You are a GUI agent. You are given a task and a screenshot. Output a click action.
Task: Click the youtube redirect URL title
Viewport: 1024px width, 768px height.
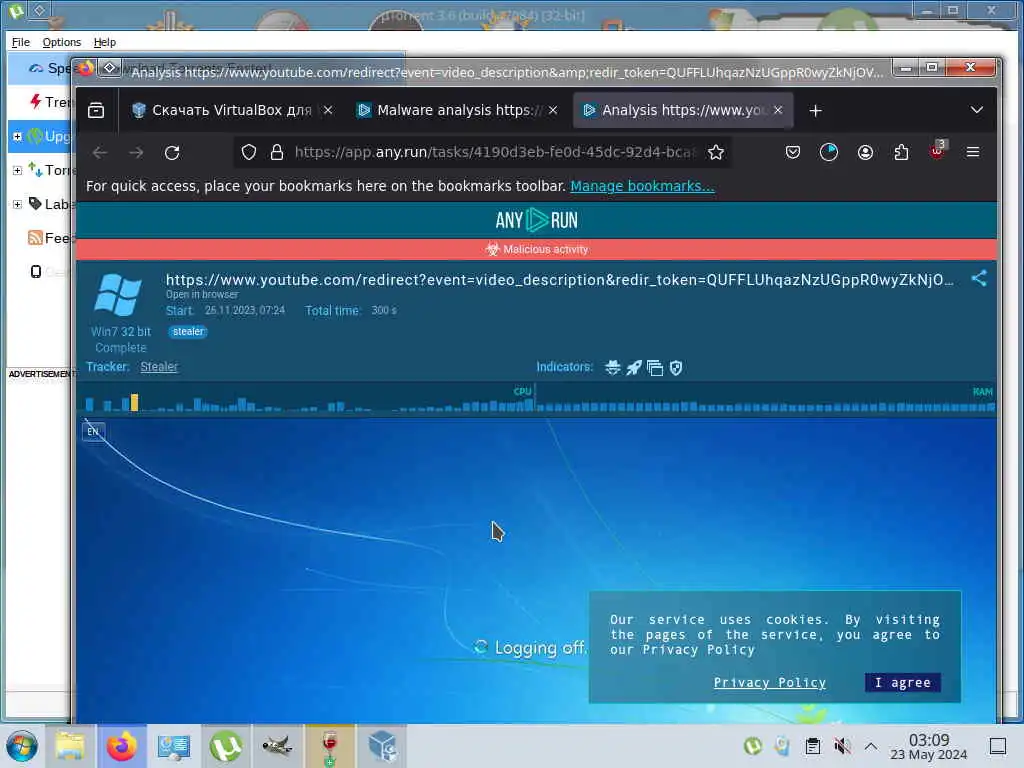560,280
